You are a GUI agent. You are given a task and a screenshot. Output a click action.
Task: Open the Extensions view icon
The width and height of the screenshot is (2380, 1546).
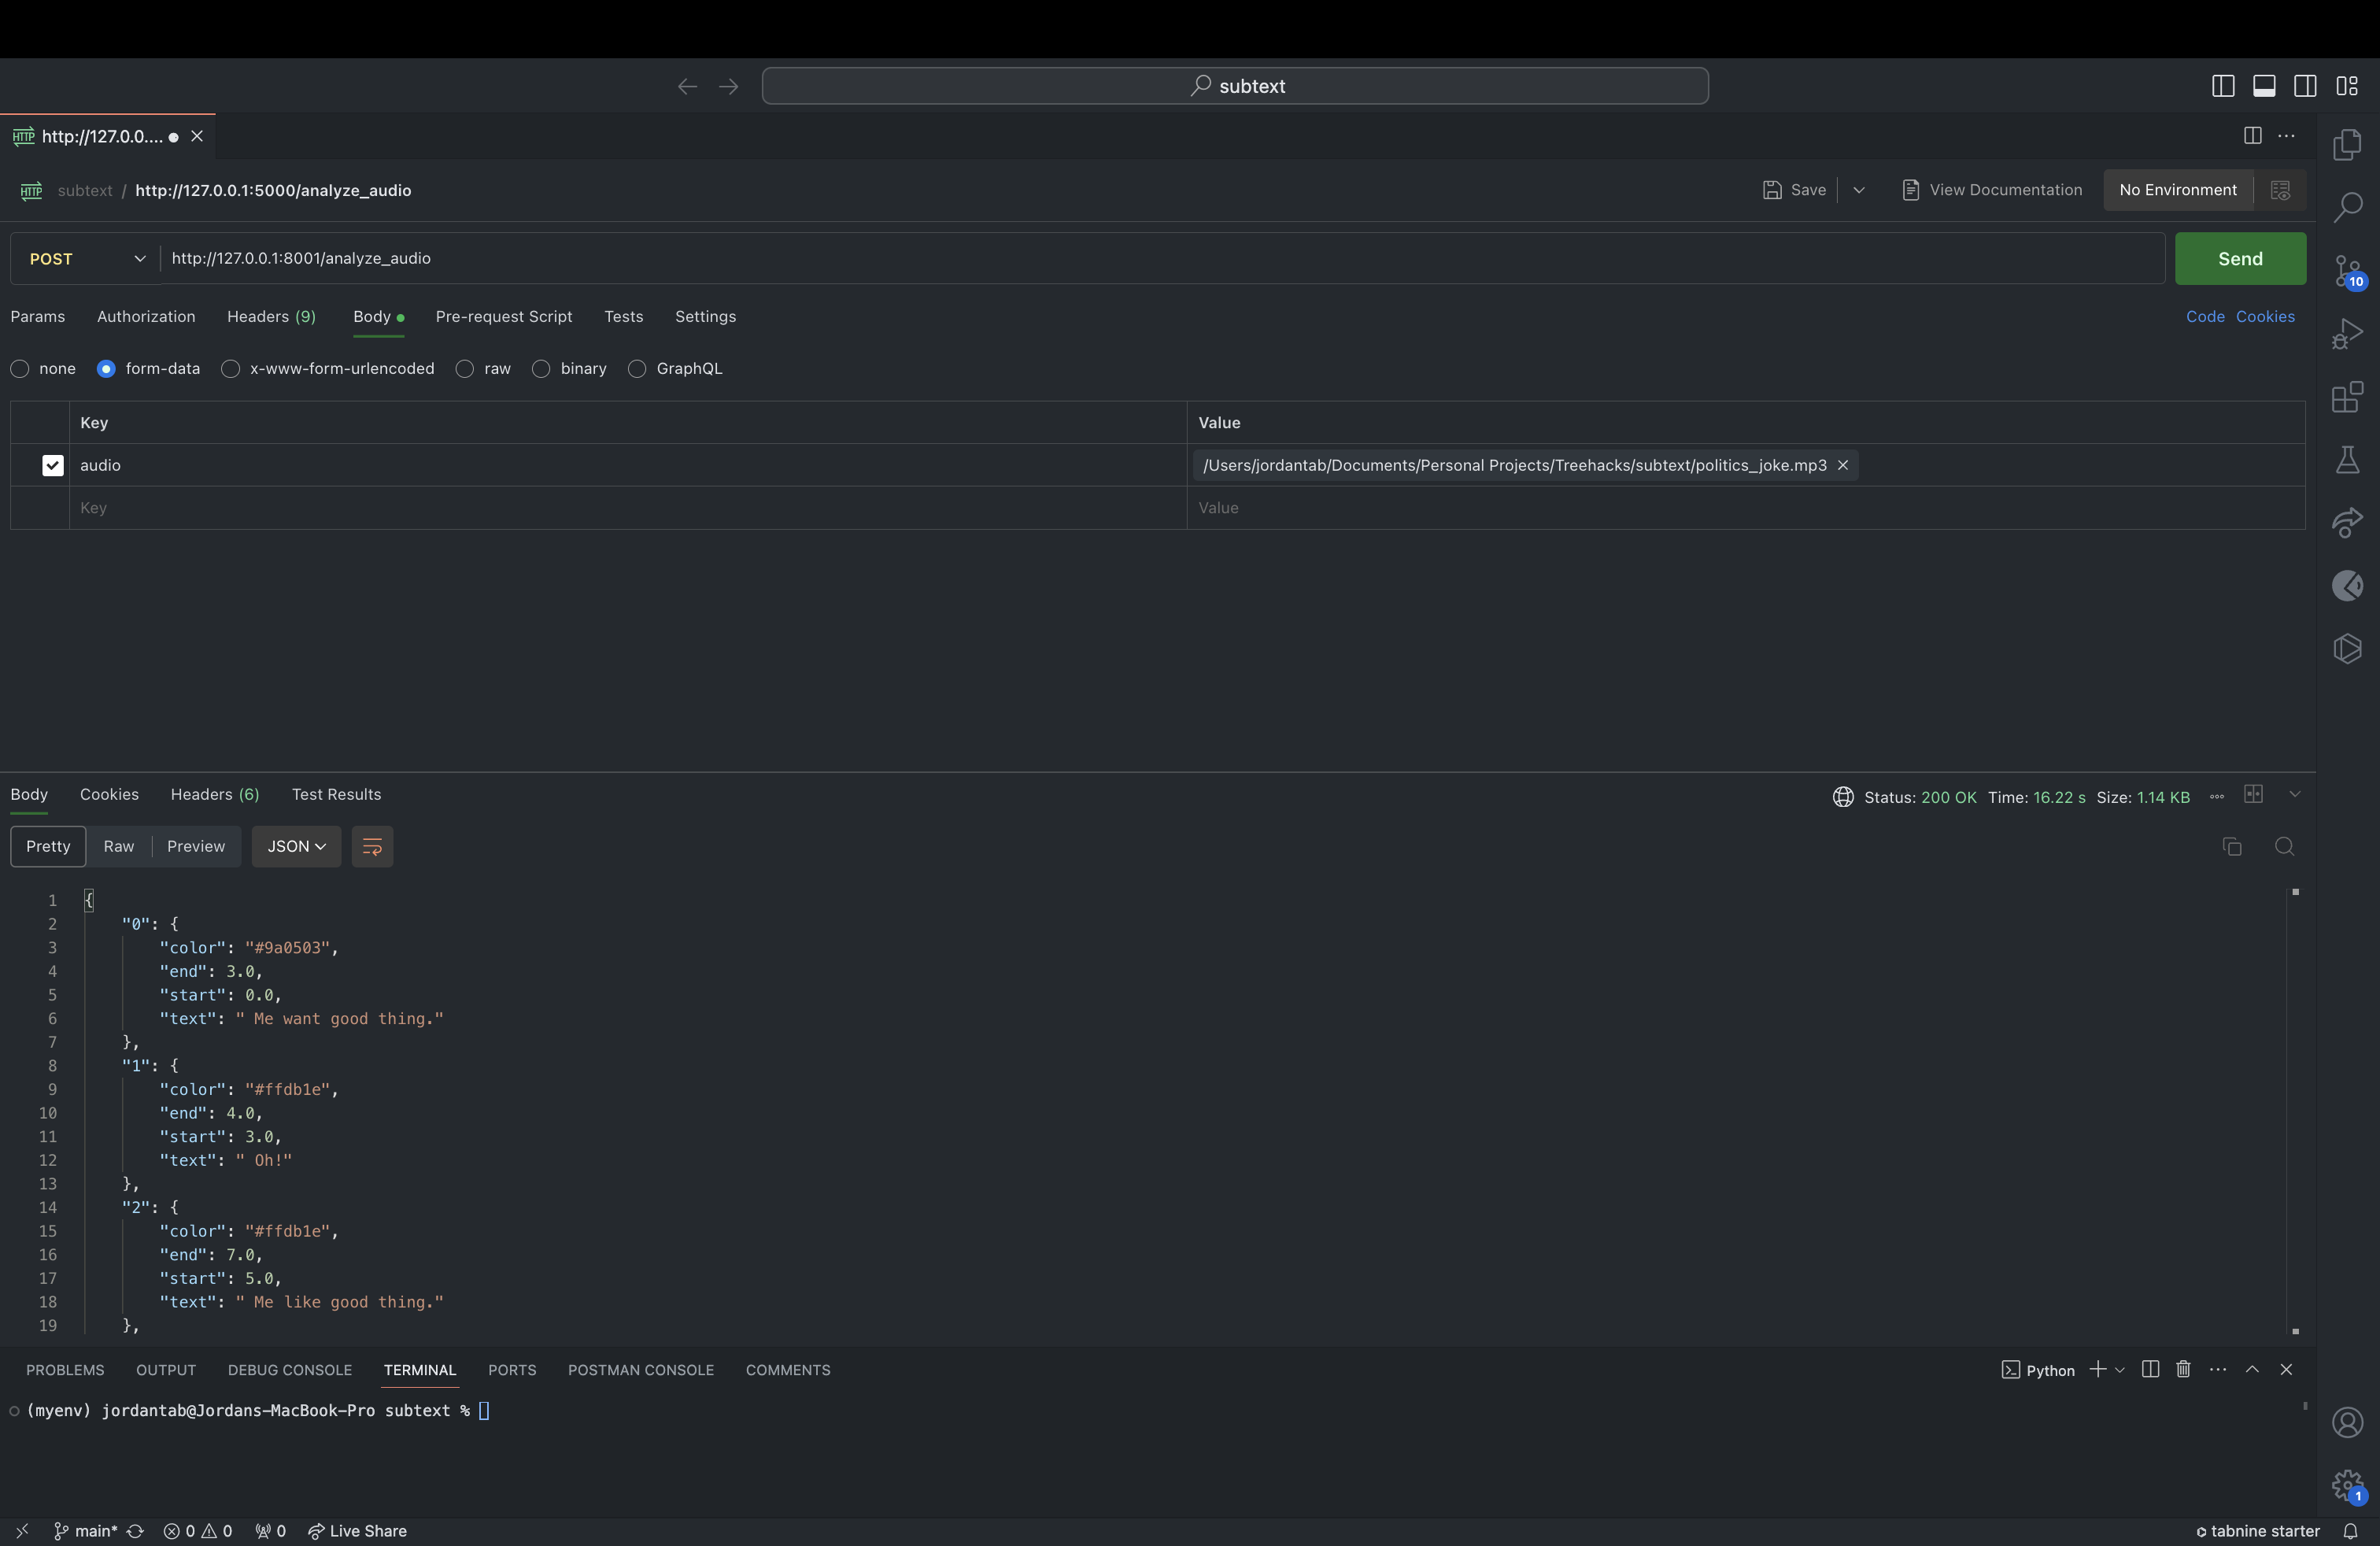tap(2347, 397)
